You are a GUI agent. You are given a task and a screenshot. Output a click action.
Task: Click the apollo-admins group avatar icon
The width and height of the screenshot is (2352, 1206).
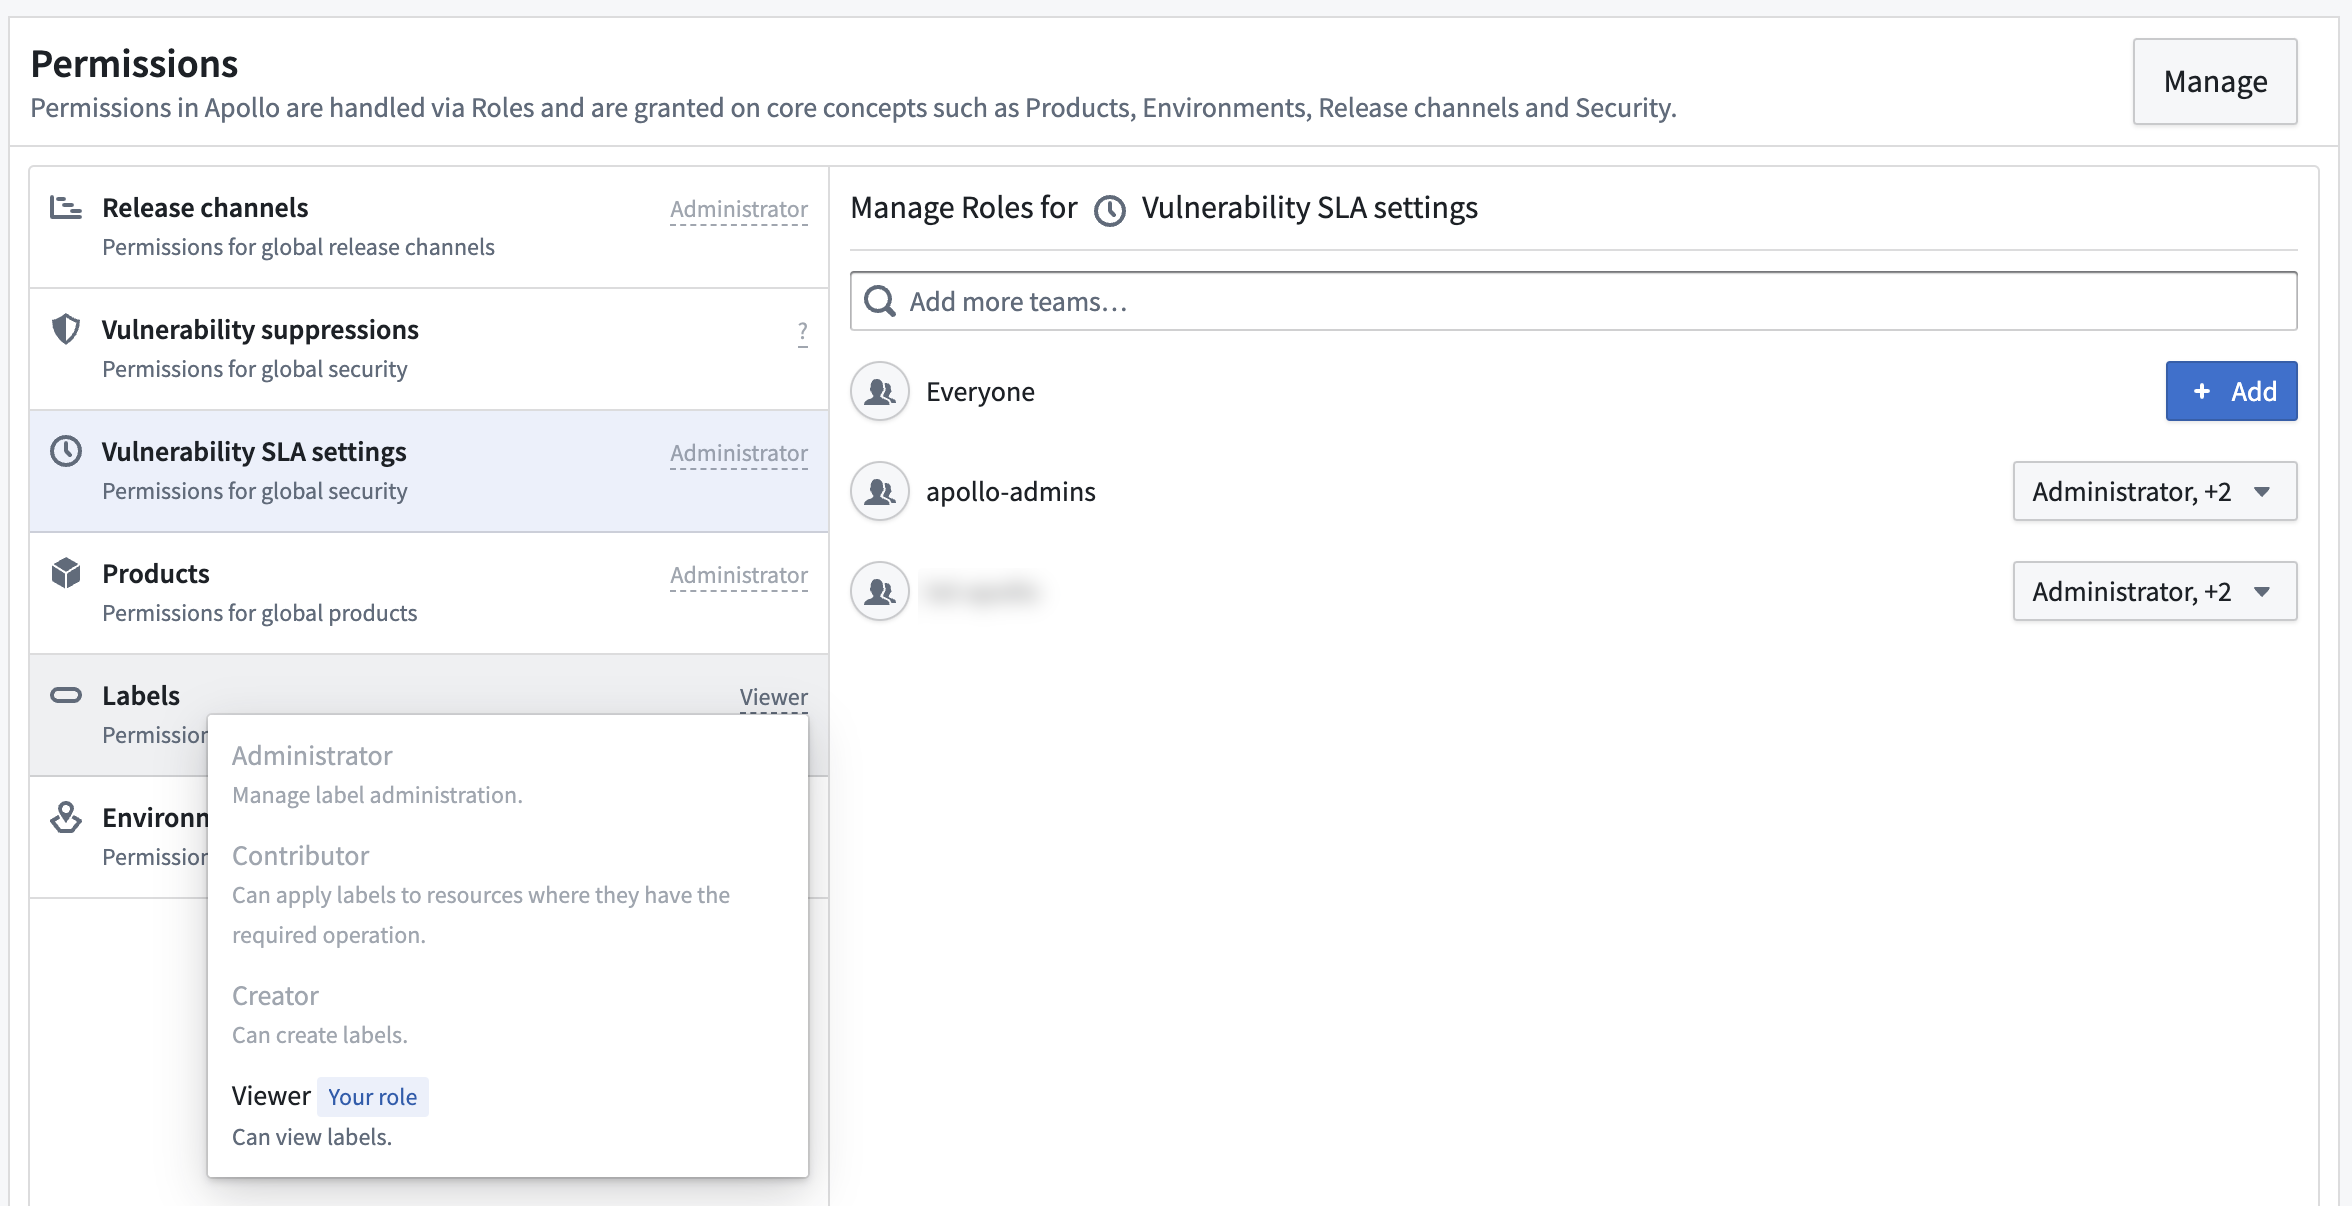click(x=880, y=491)
